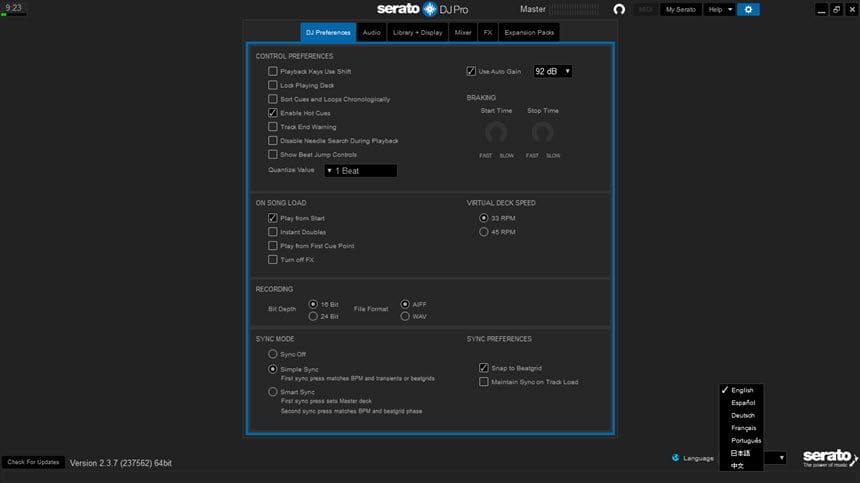Check Disable Needle Search During Playback
The width and height of the screenshot is (860, 483).
[x=273, y=140]
